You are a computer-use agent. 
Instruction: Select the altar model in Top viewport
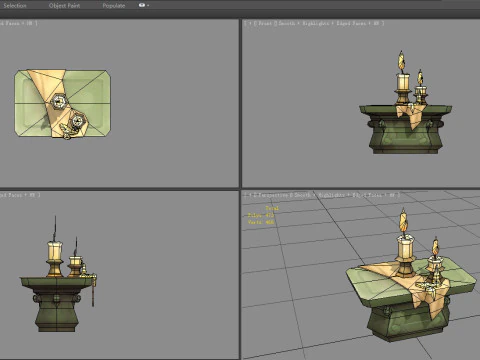point(63,104)
